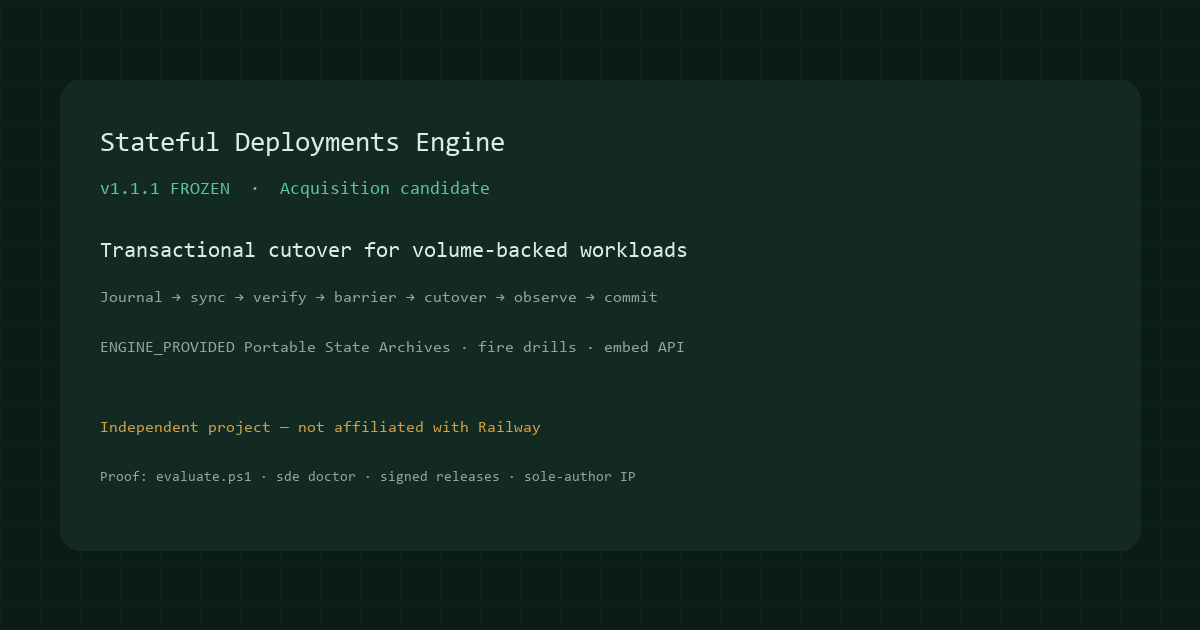Click the 'Independent project — not affiliated with Railway' notice
Screen dimensions: 1200x630
(x=320, y=427)
